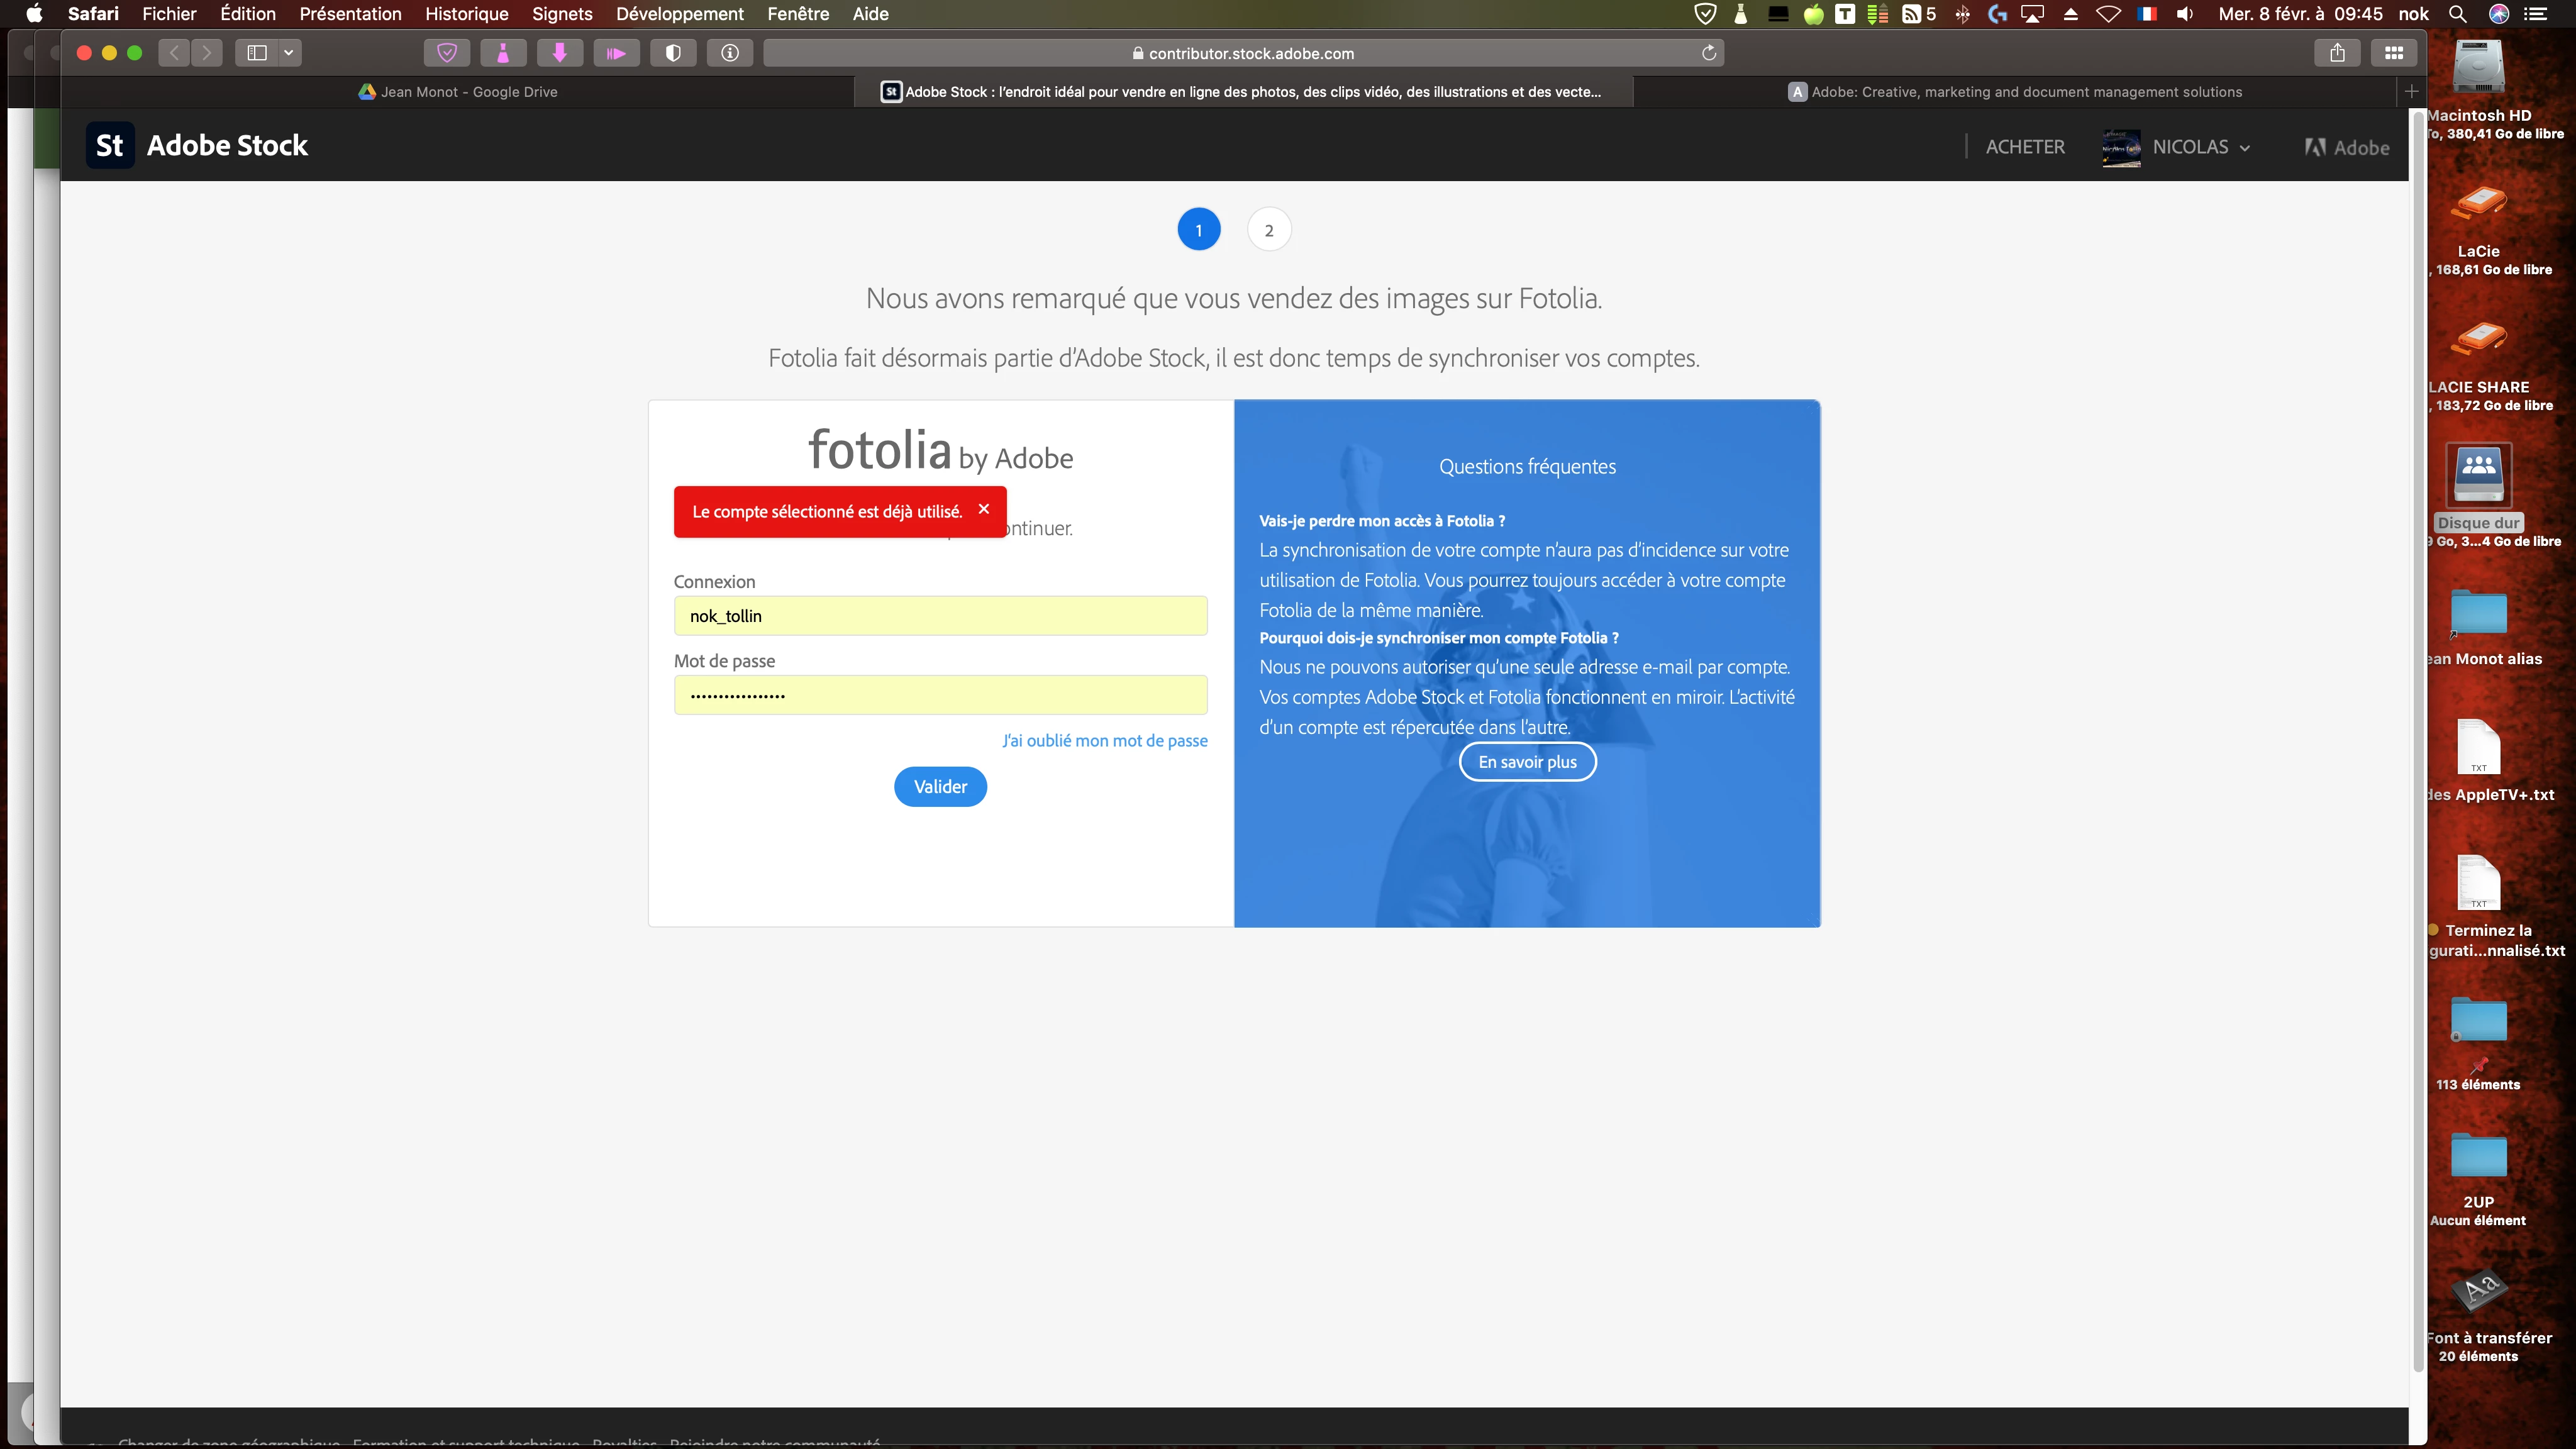Toggle the Safari sidebar
This screenshot has width=2576, height=1449.
tap(257, 53)
